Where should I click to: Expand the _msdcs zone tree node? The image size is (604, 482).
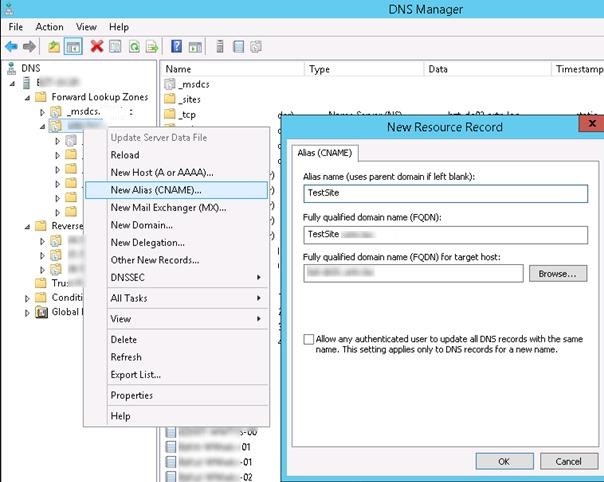43,113
